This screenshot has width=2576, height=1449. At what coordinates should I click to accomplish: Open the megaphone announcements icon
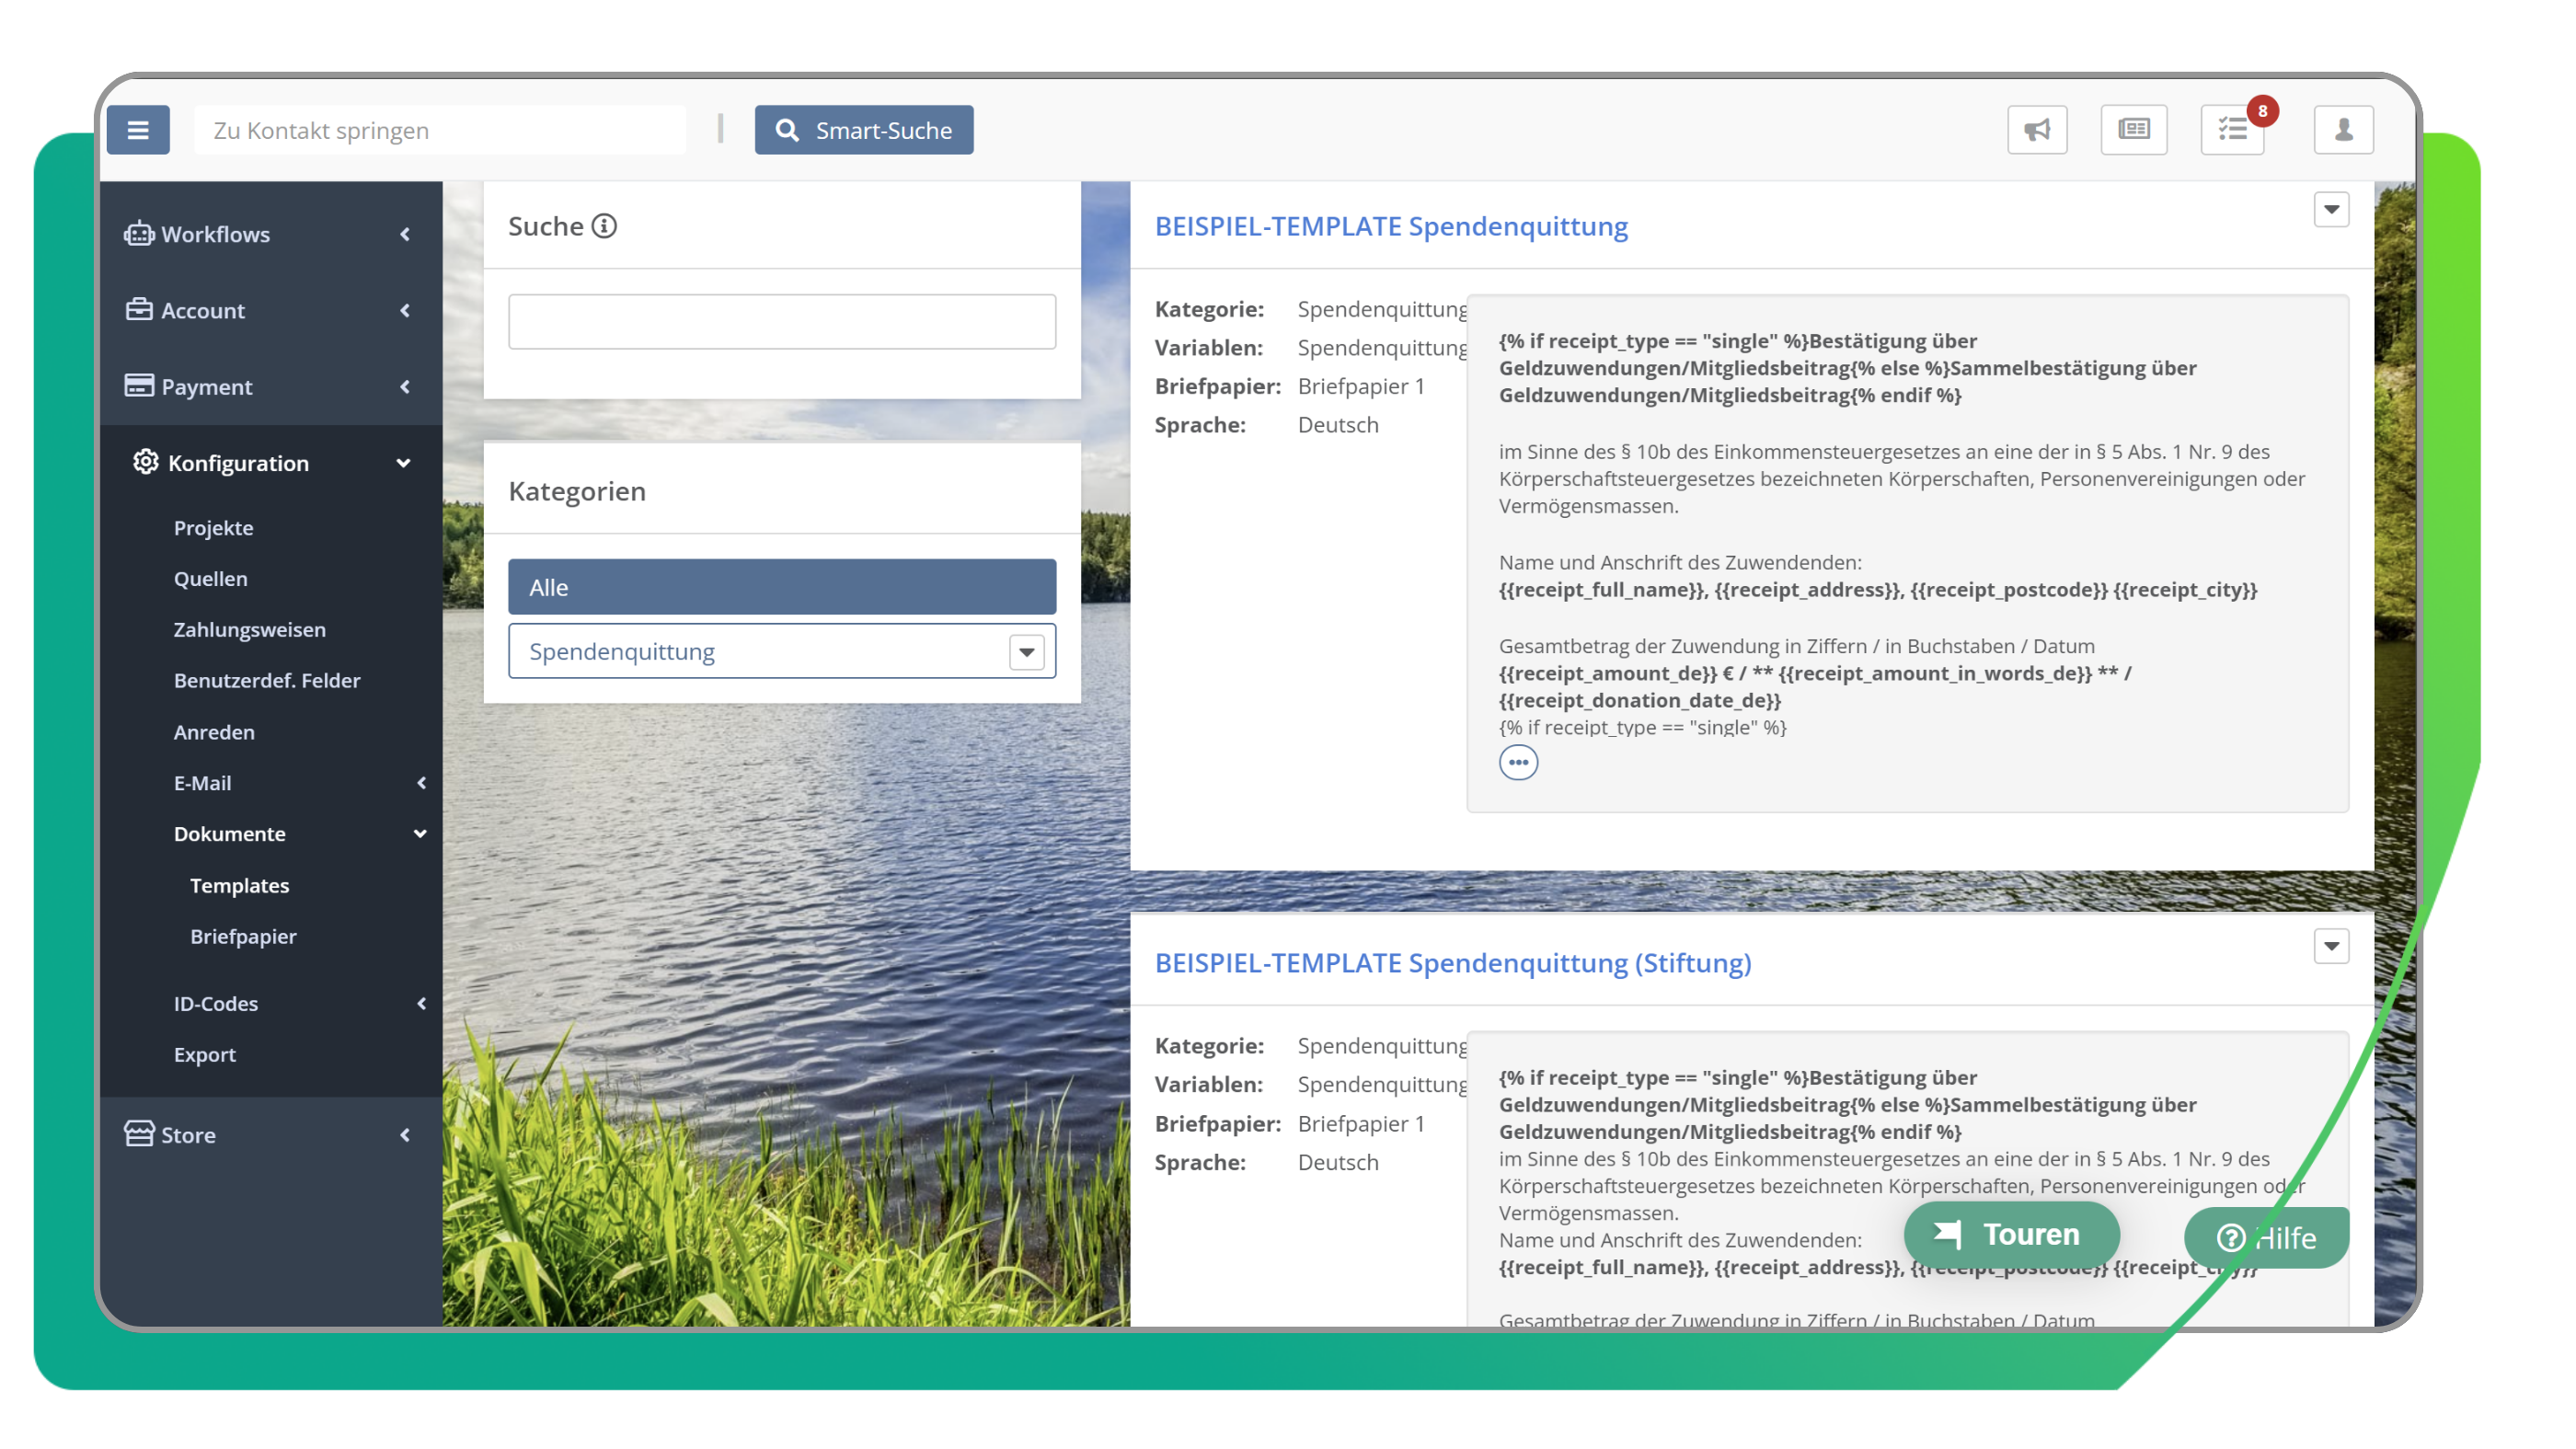click(2037, 130)
